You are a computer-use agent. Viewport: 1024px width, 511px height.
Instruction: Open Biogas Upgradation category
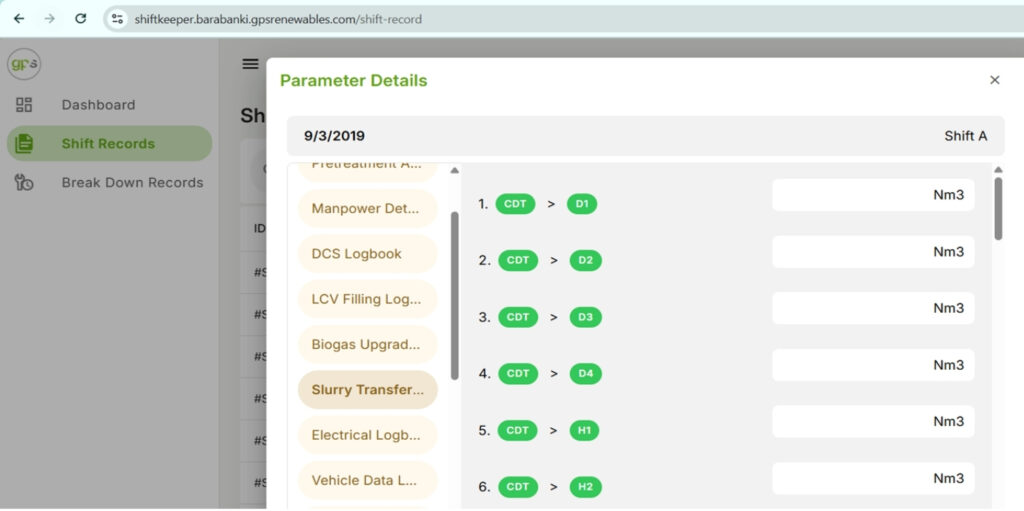367,345
